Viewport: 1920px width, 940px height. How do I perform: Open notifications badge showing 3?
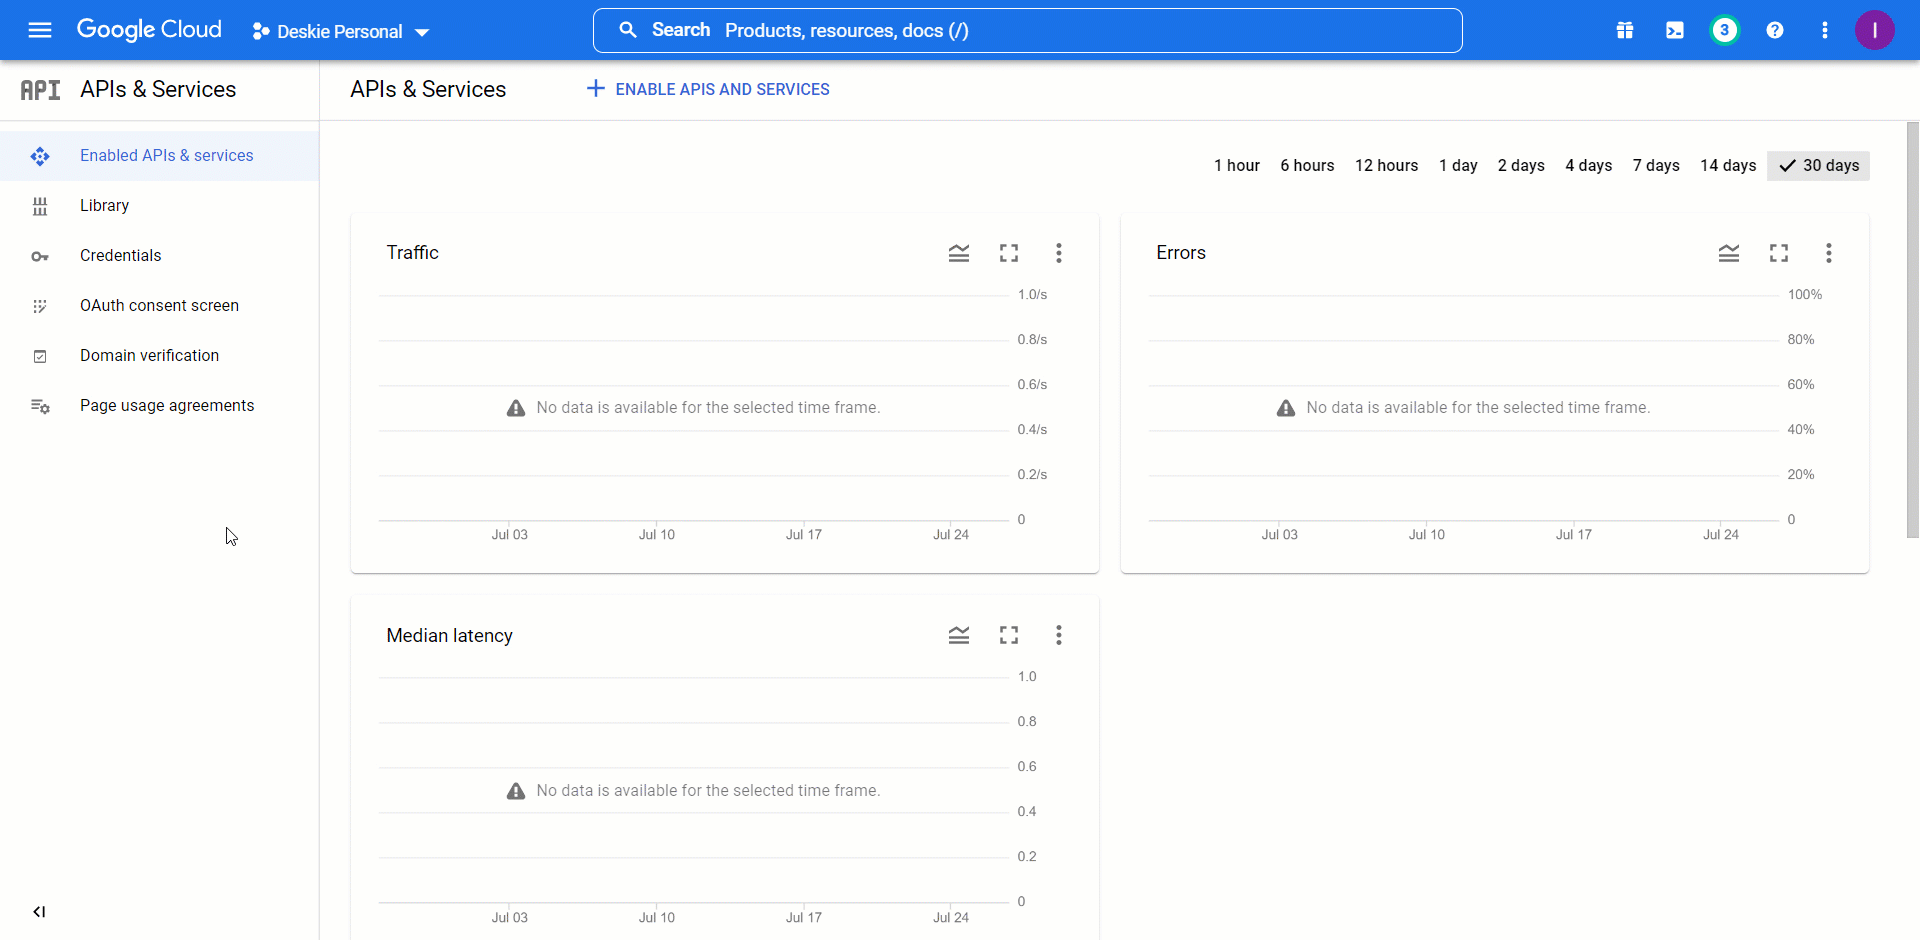click(x=1725, y=30)
